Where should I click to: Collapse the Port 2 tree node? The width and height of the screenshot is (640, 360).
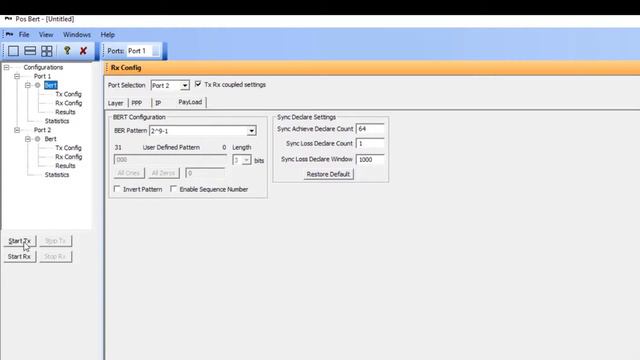[17, 130]
